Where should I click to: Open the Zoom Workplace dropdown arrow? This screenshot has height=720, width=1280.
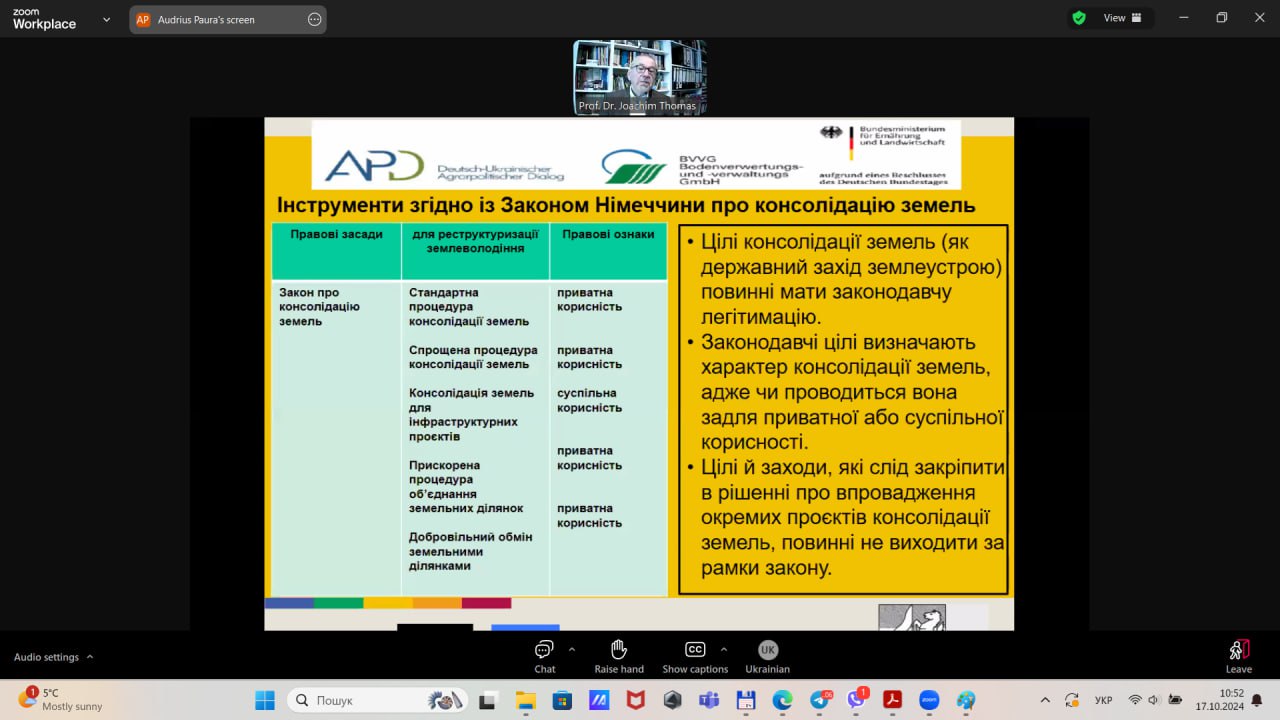point(107,19)
